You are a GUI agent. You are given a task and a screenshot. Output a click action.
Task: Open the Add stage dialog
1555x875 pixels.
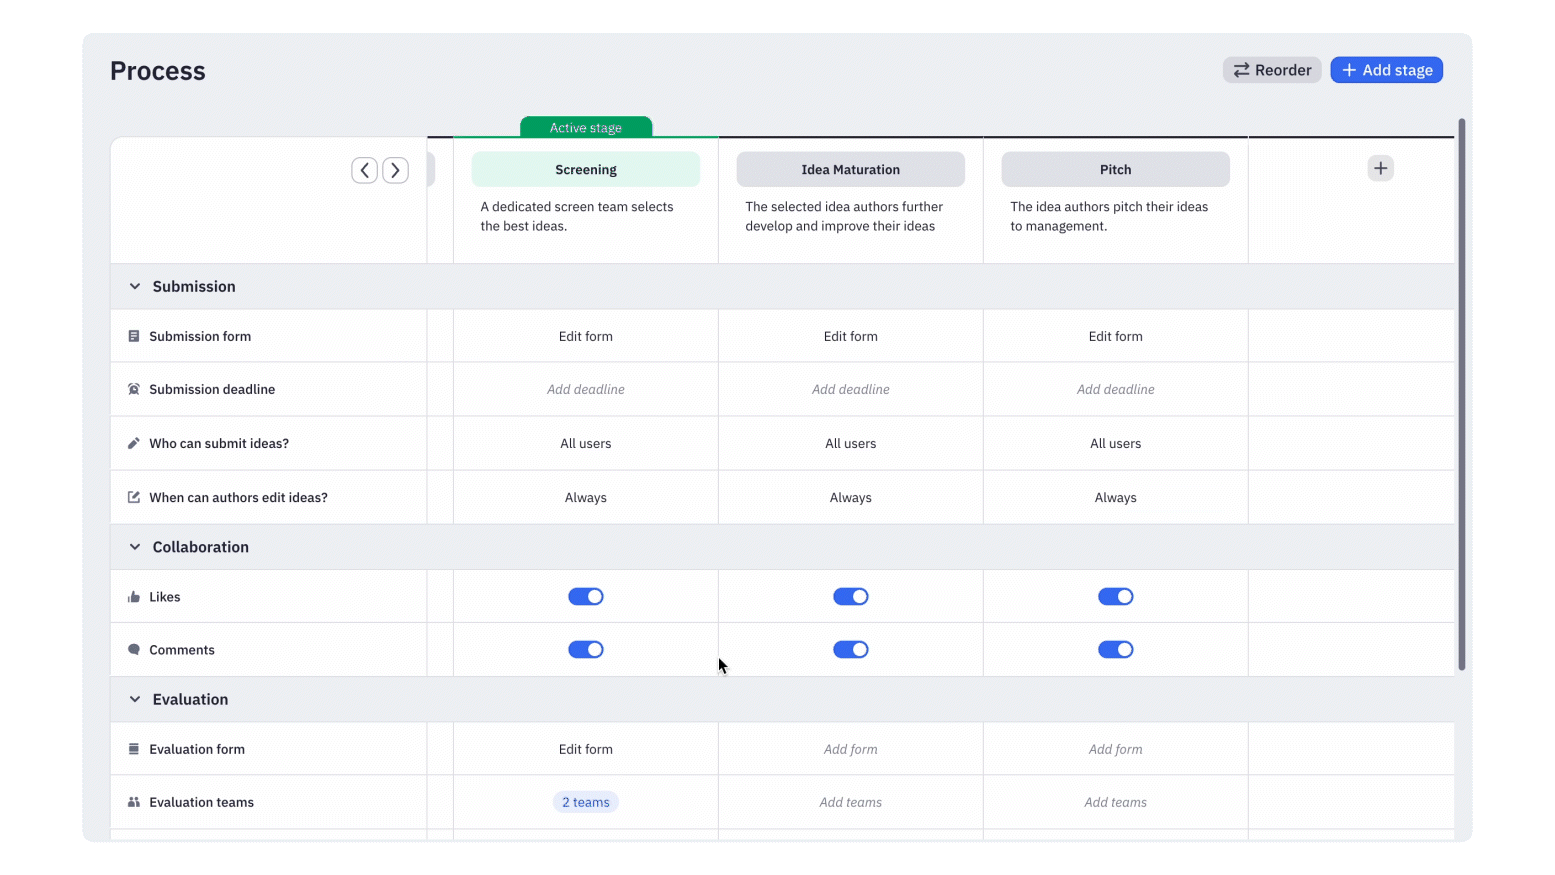tap(1387, 69)
